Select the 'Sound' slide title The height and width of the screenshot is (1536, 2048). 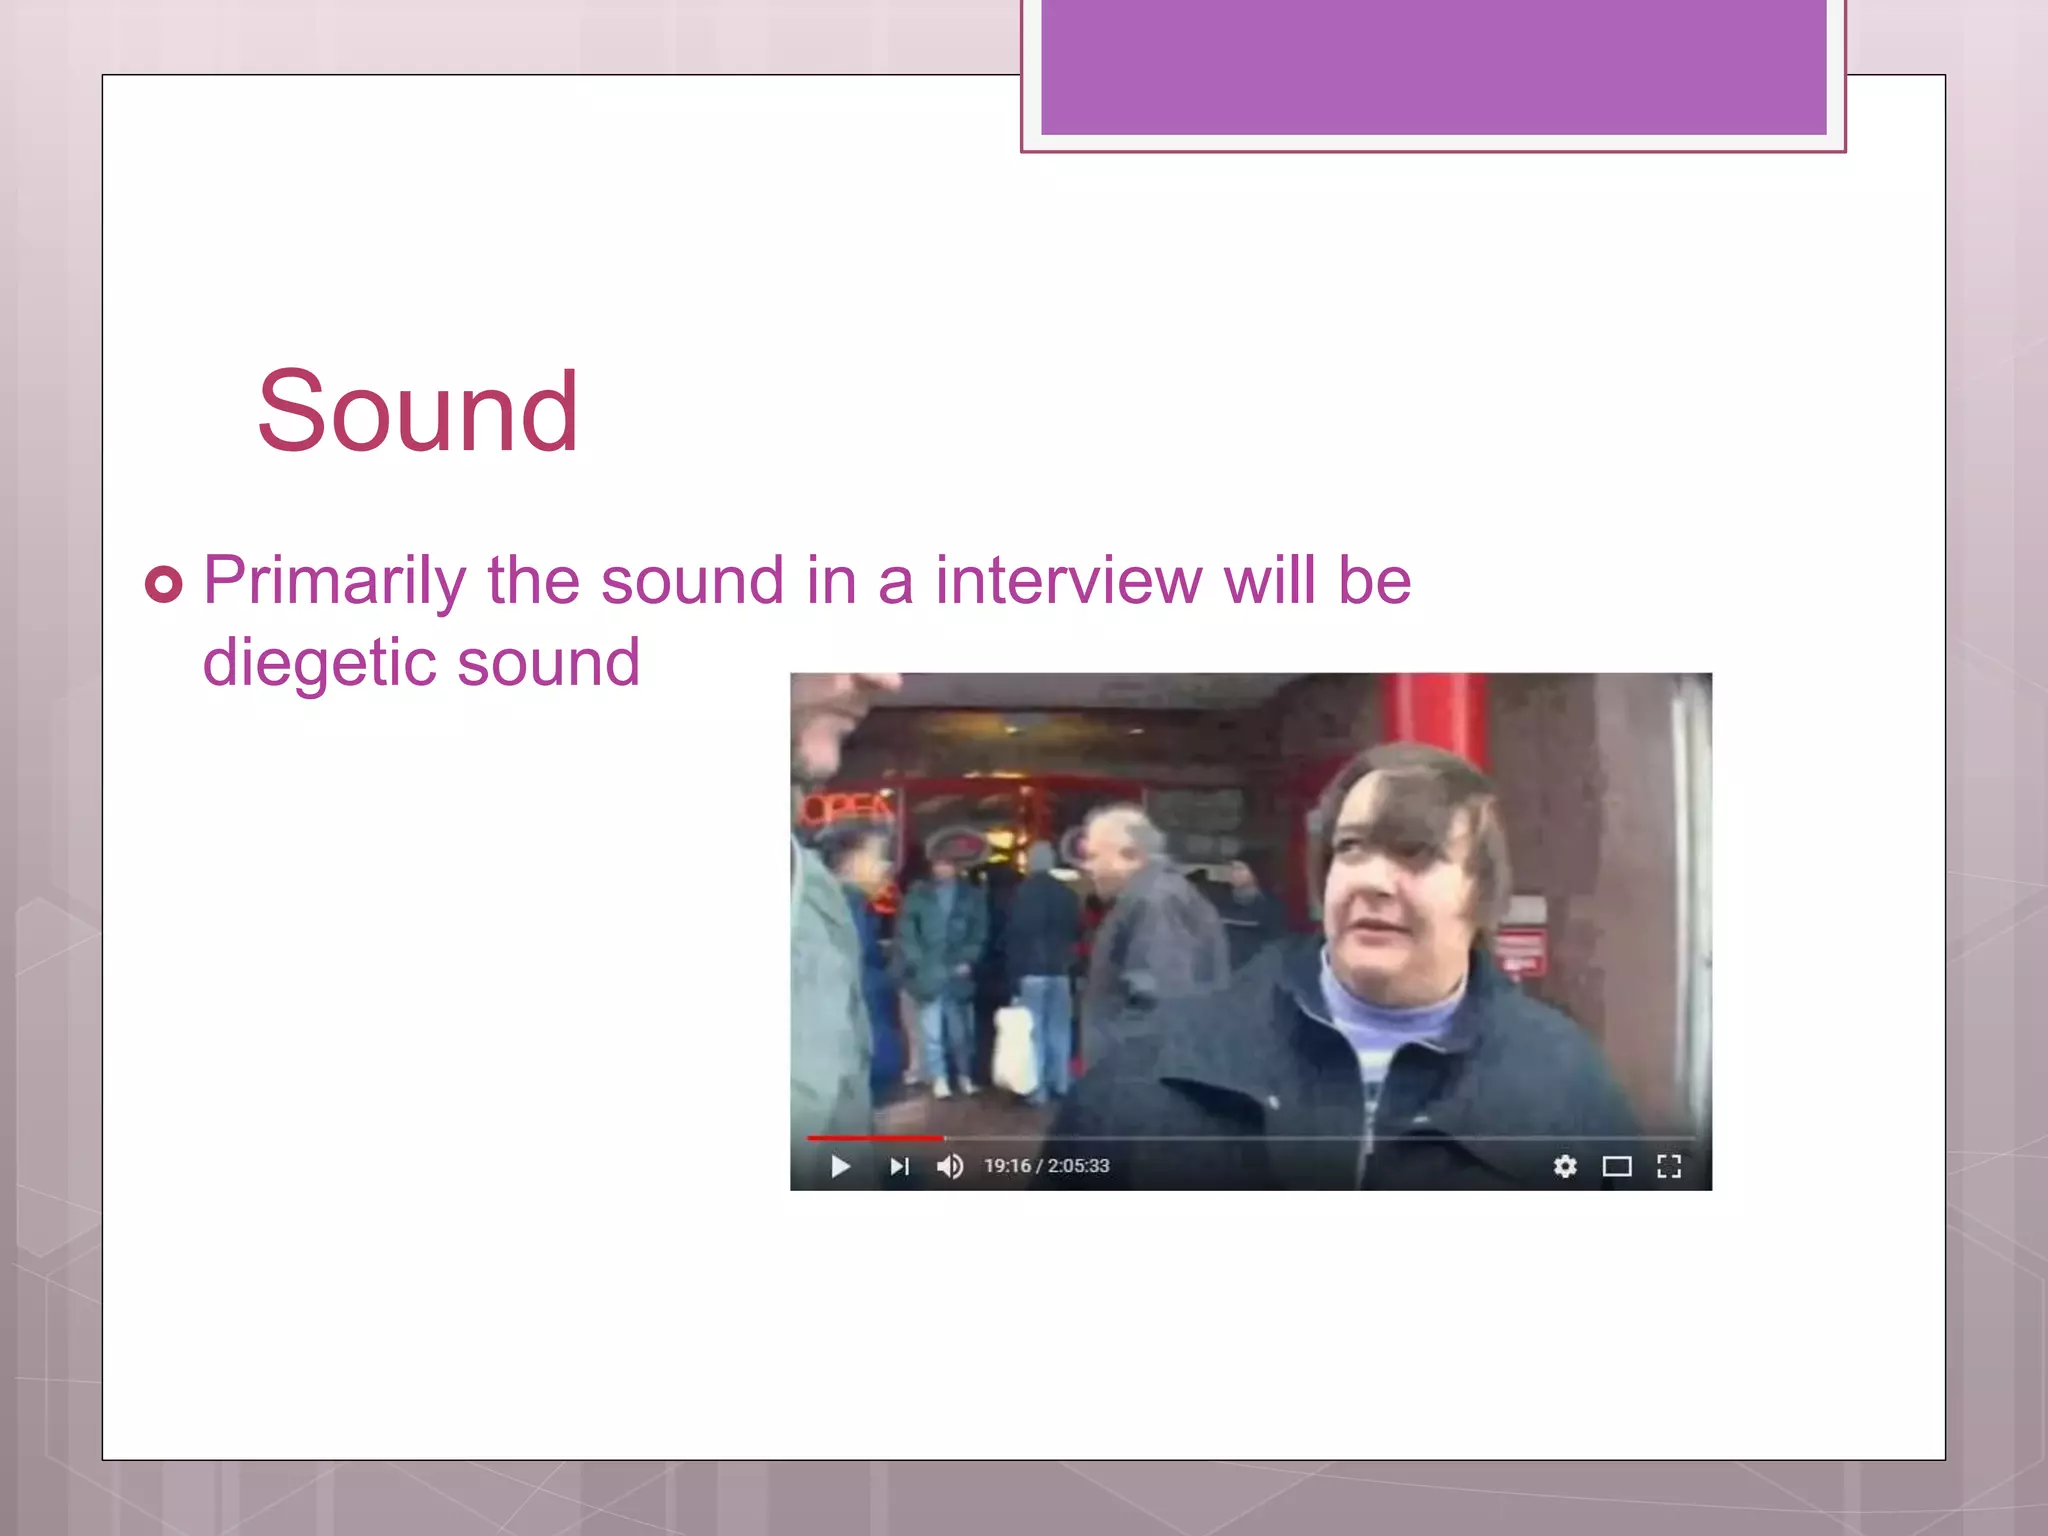pos(418,411)
